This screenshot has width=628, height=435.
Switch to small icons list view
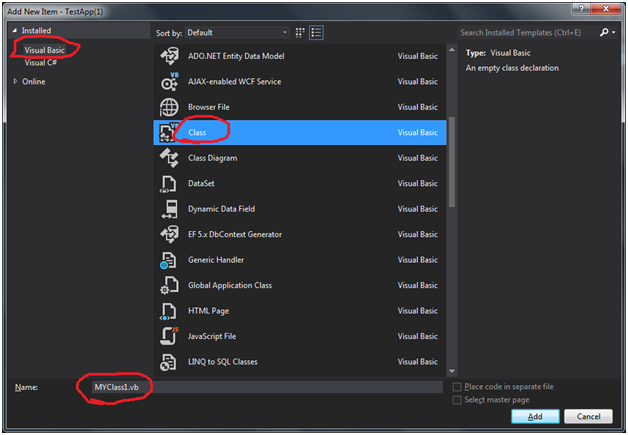[316, 32]
